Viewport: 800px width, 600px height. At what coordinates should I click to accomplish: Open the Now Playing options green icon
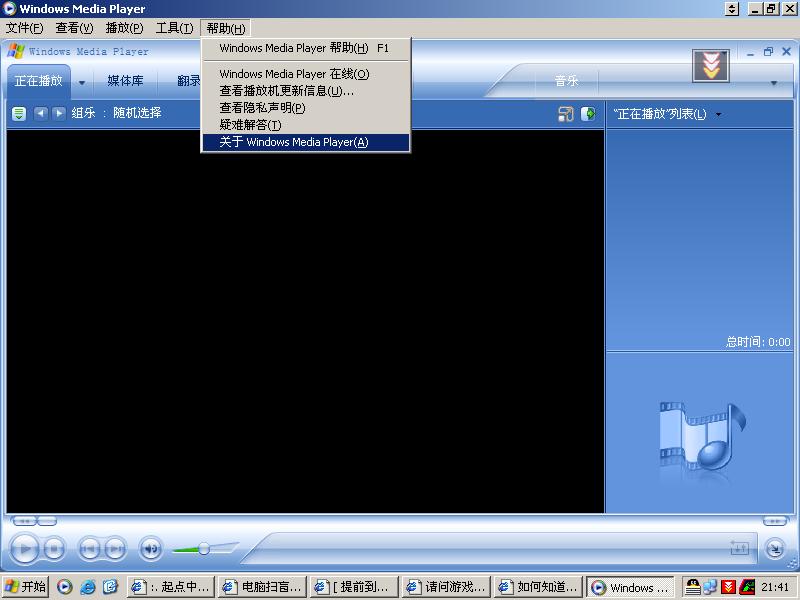19,113
